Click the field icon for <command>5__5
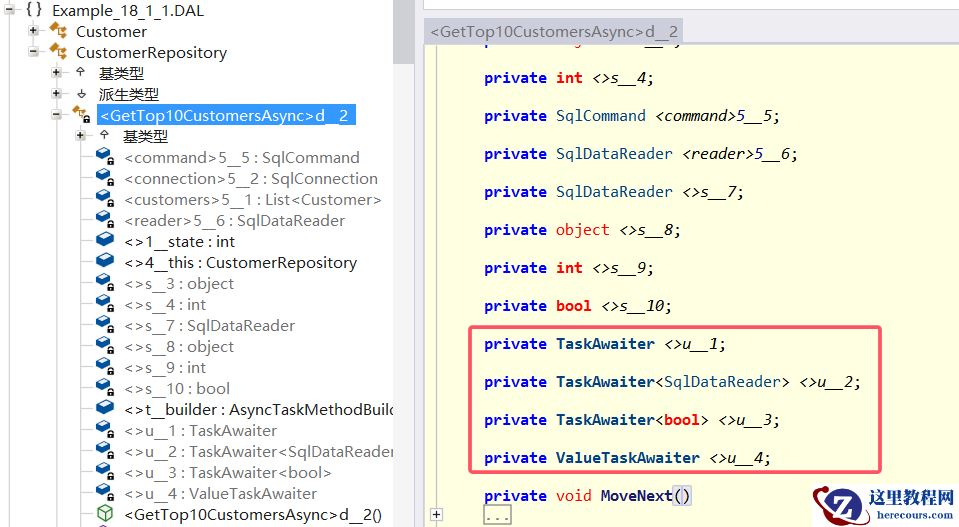Screen dimensions: 959x527 pos(105,157)
